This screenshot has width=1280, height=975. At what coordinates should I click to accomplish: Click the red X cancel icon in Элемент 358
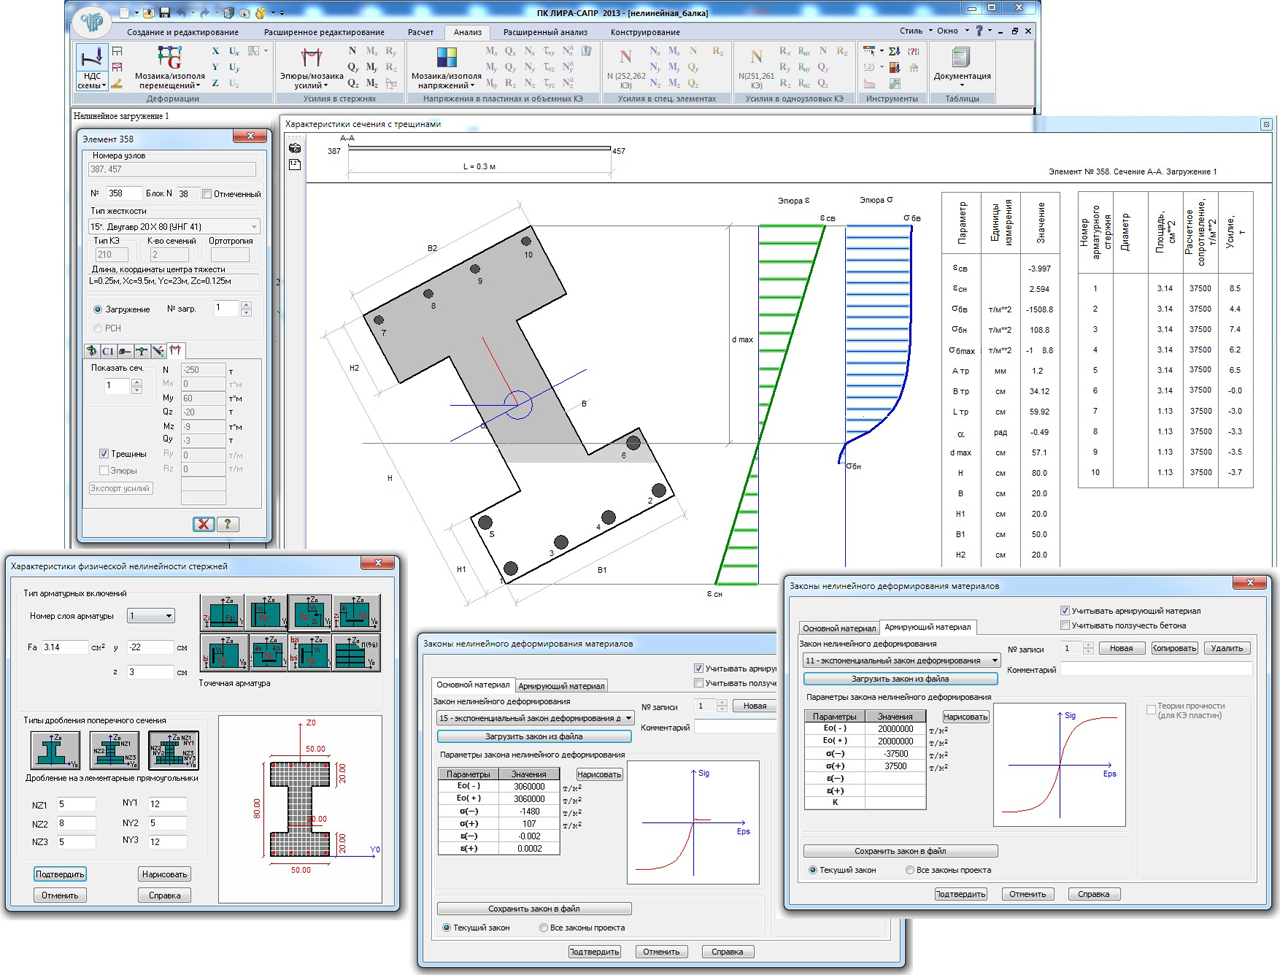(203, 524)
